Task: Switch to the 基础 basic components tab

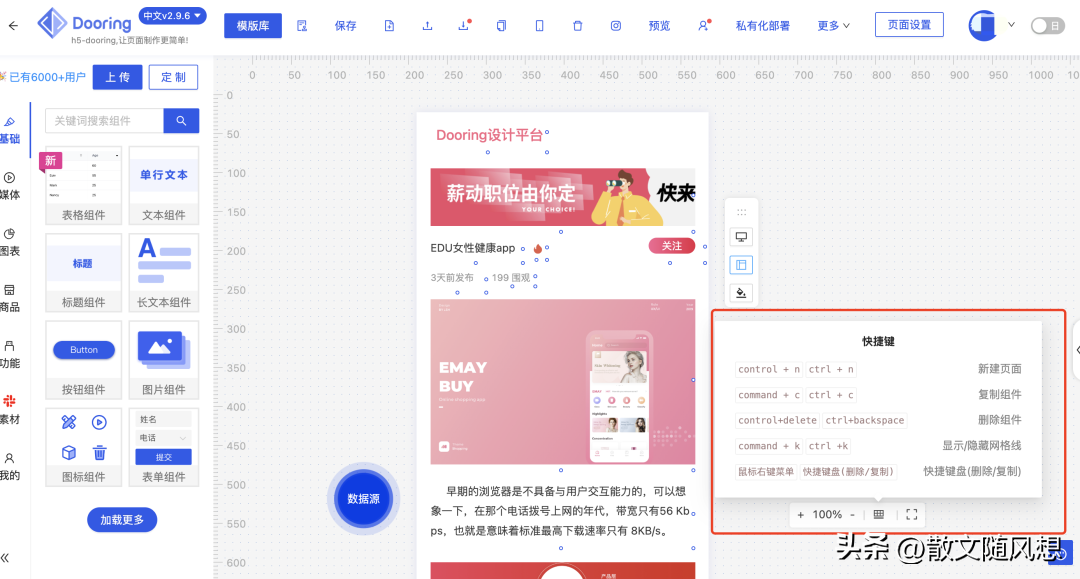Action: 10,130
